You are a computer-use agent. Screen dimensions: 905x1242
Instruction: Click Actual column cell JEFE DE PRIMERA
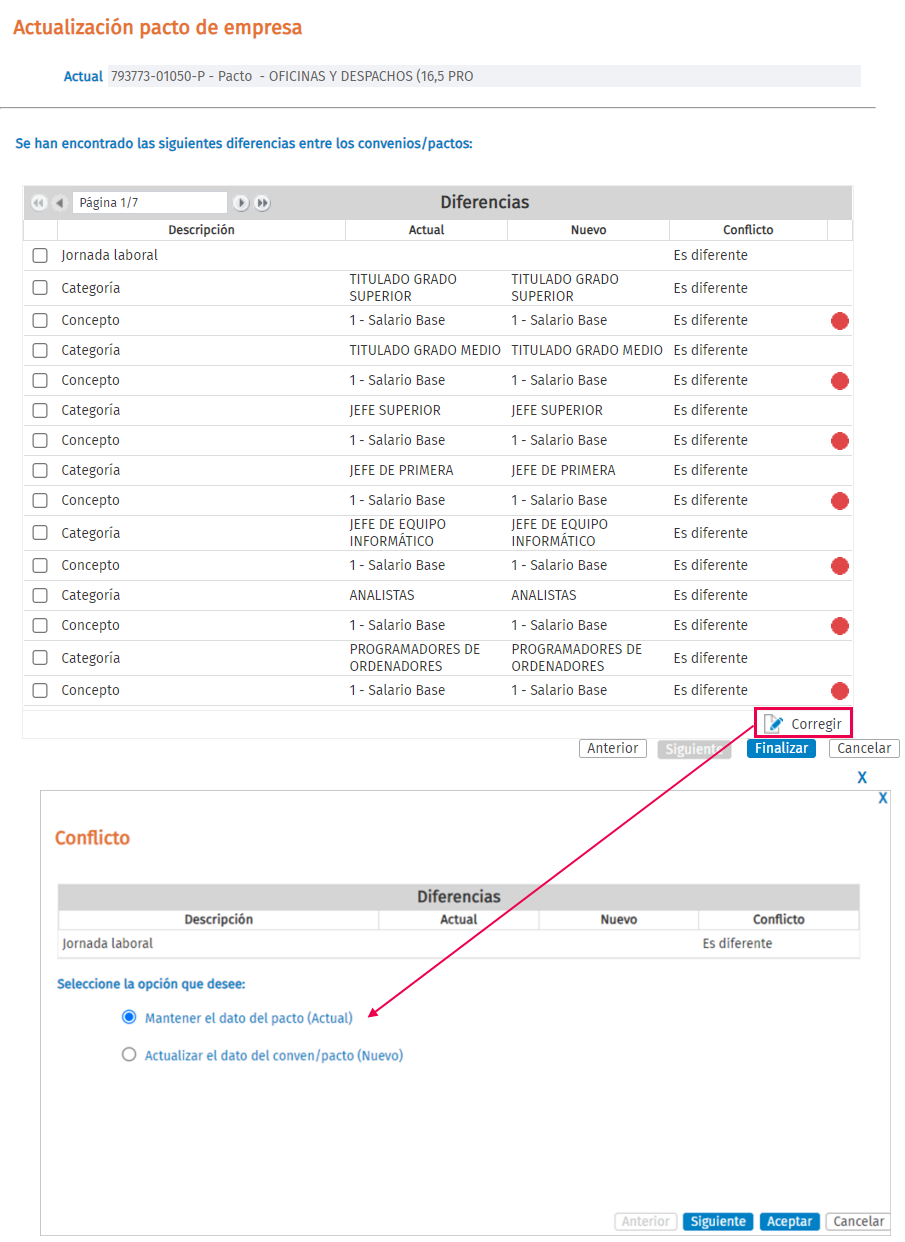[401, 471]
